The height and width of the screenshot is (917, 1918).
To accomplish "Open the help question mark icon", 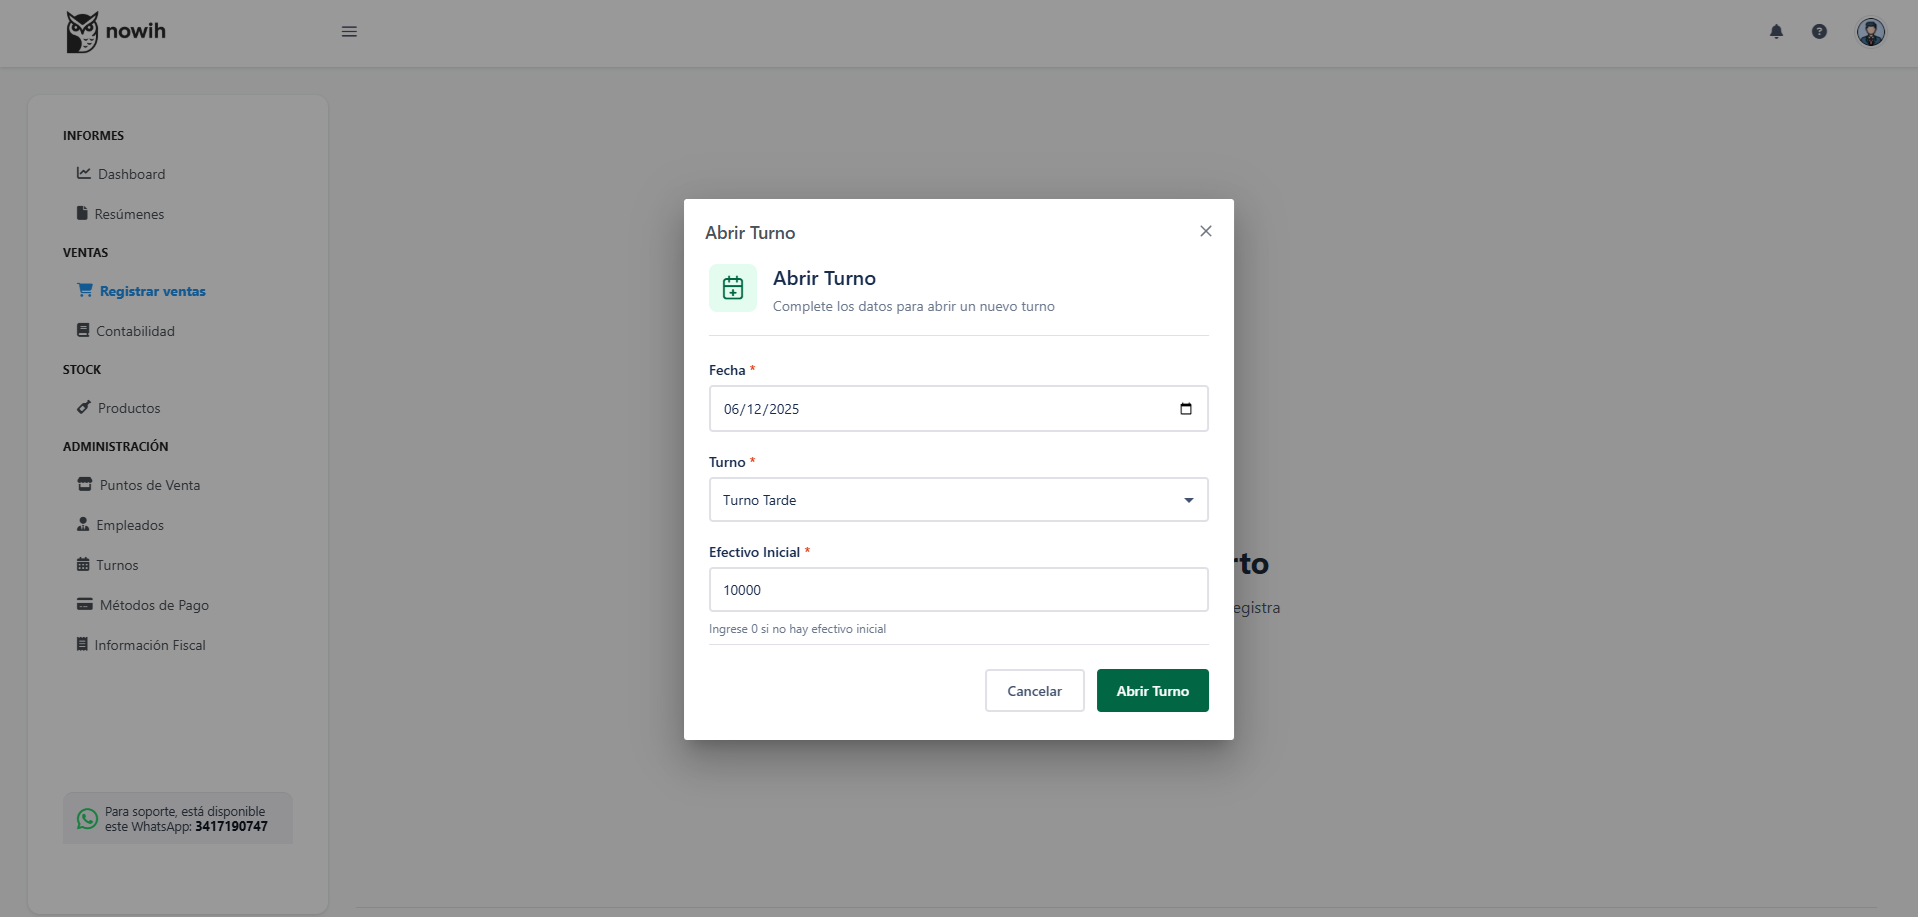I will [x=1819, y=32].
